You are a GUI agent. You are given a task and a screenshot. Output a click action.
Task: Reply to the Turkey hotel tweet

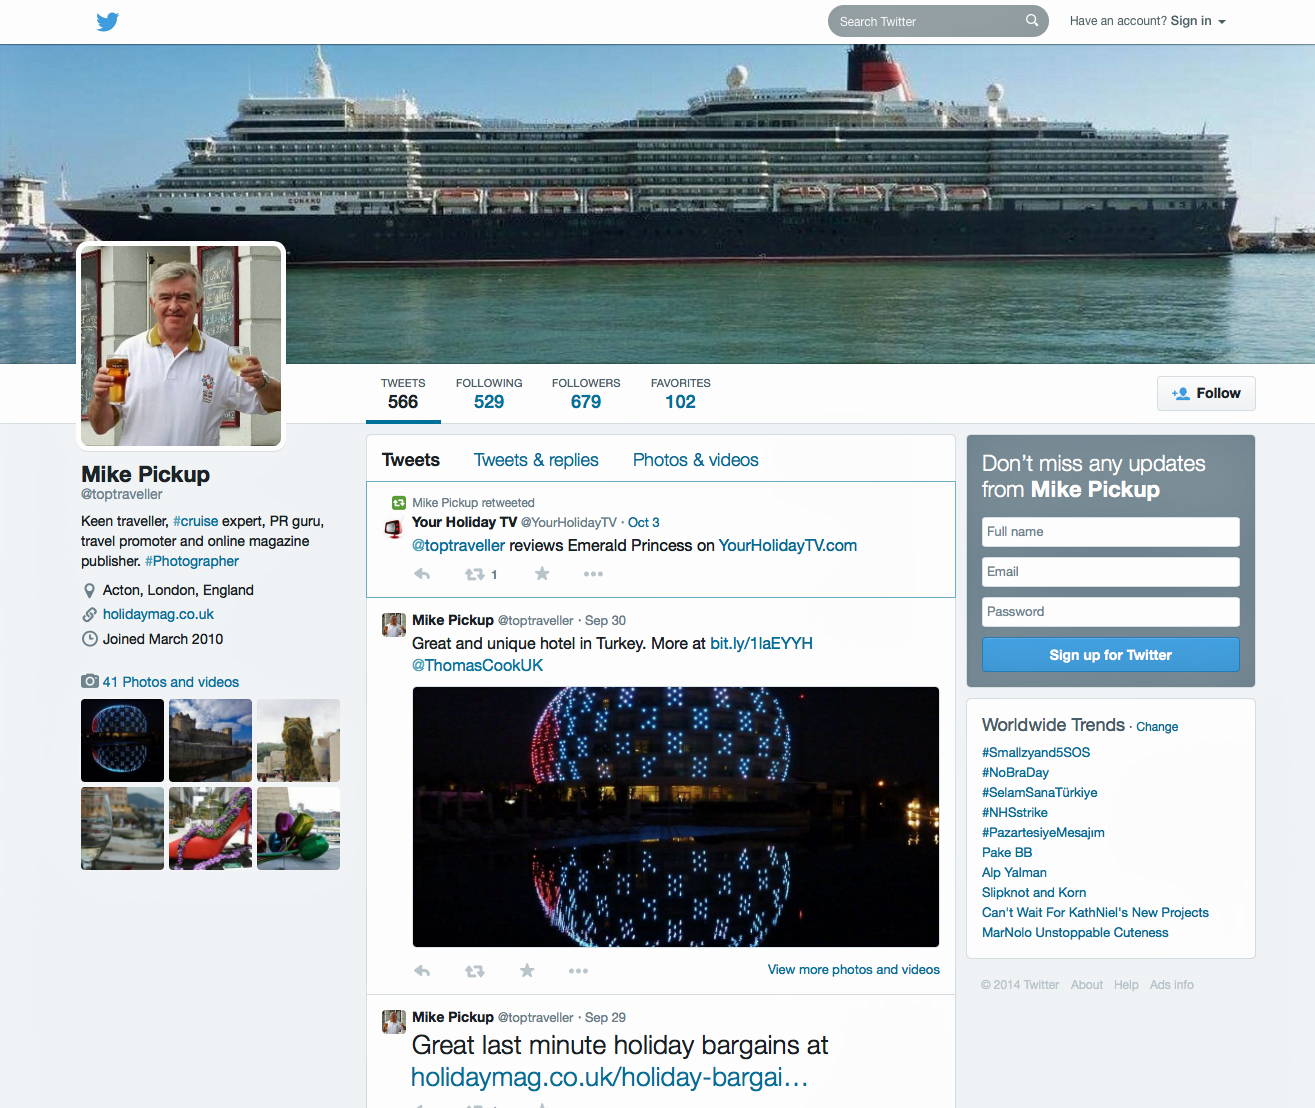[422, 971]
